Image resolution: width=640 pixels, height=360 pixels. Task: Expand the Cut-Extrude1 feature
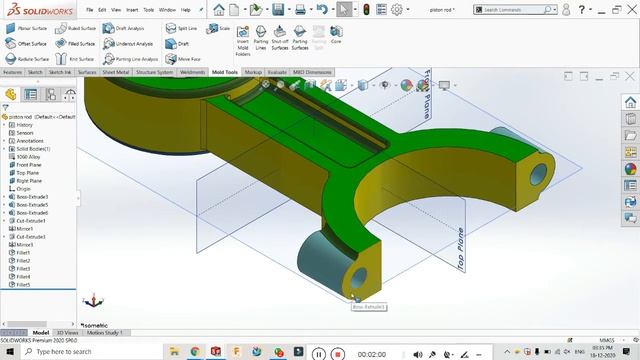click(4, 221)
